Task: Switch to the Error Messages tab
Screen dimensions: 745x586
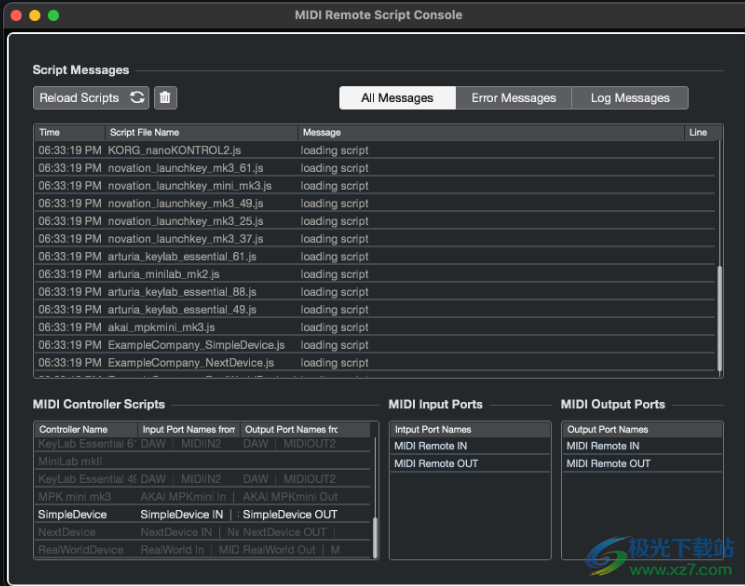Action: pos(514,98)
